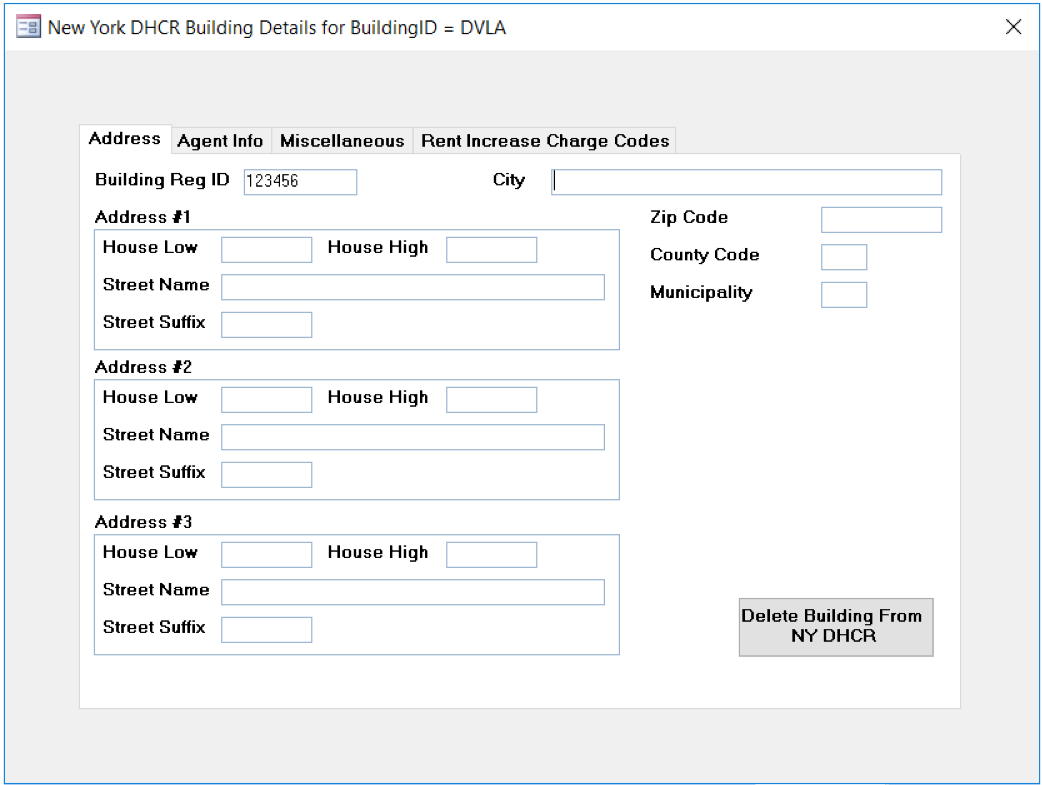Click the Building Reg ID label

pyautogui.click(x=162, y=180)
